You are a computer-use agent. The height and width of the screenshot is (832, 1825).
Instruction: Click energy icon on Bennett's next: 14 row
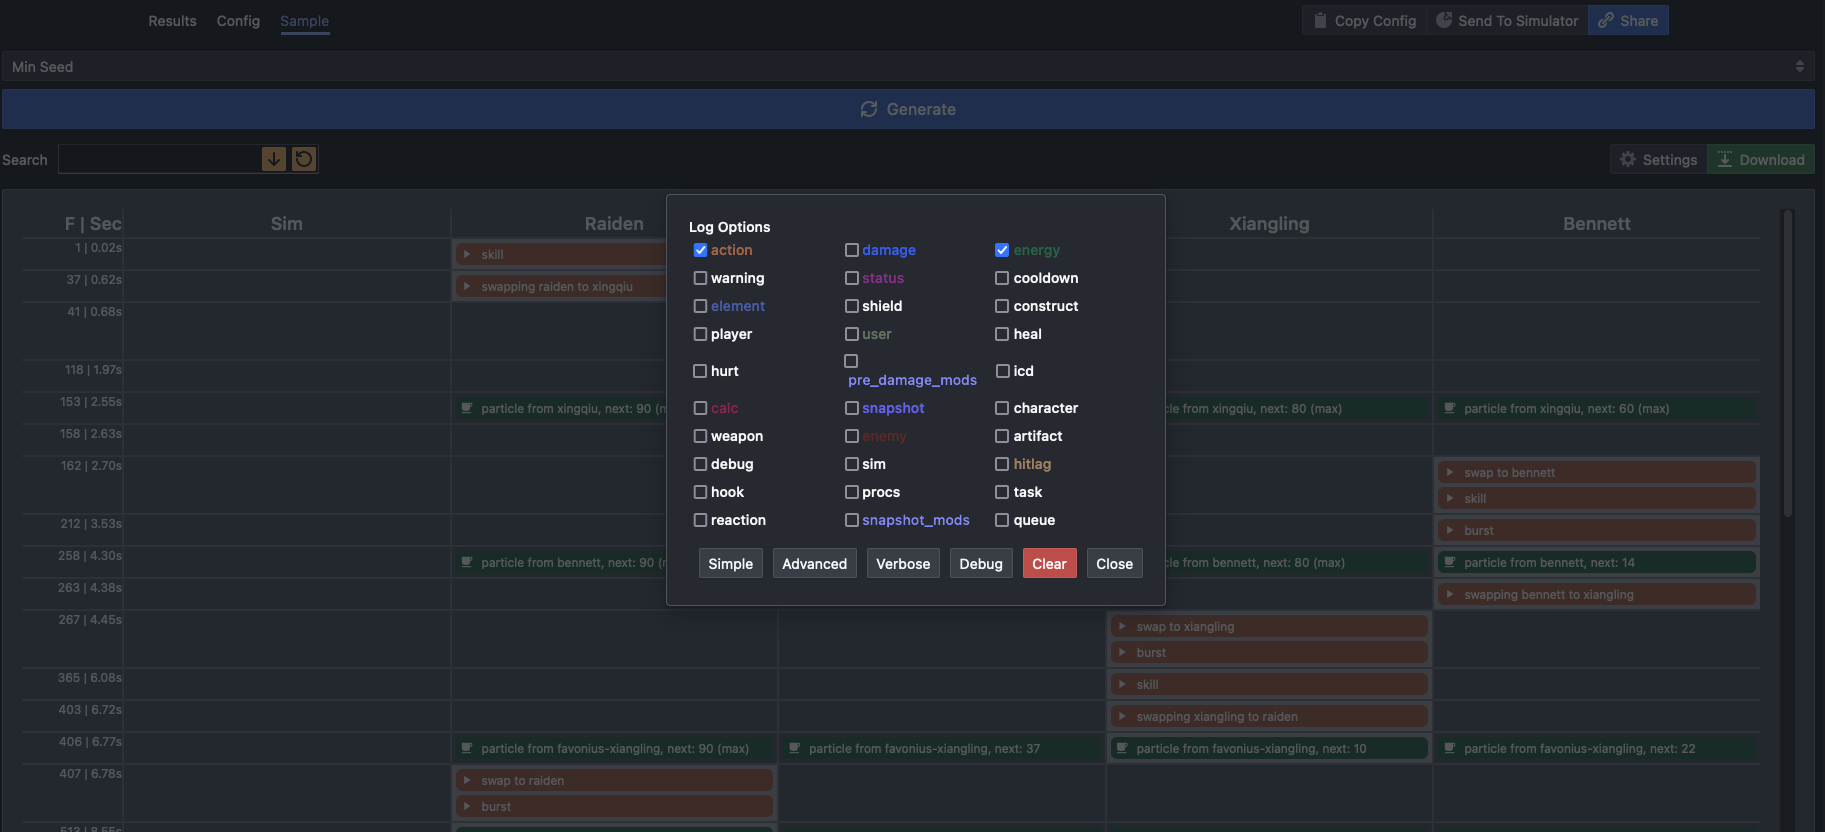[x=1450, y=562]
